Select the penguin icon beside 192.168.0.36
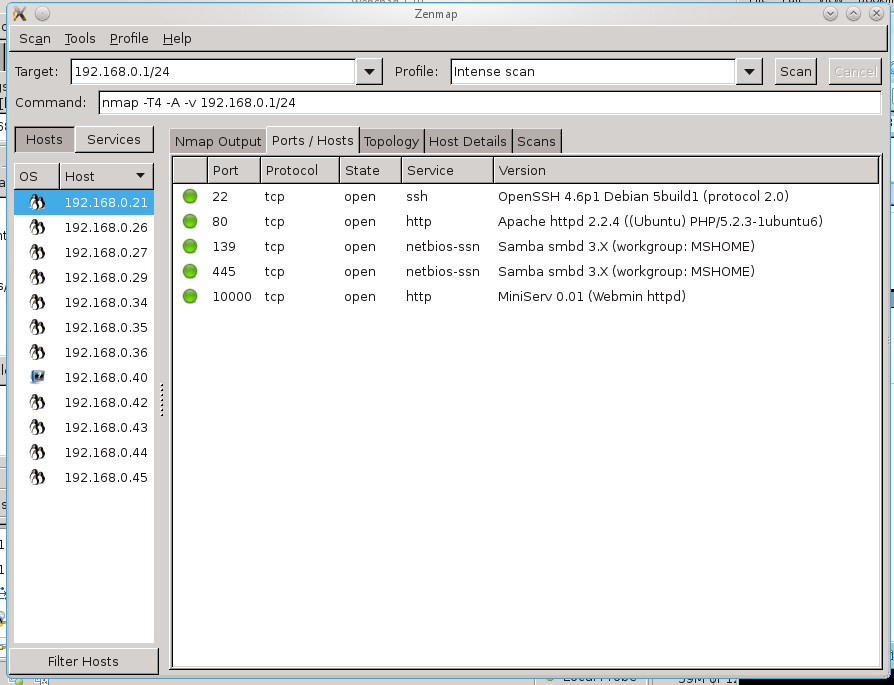 36,352
